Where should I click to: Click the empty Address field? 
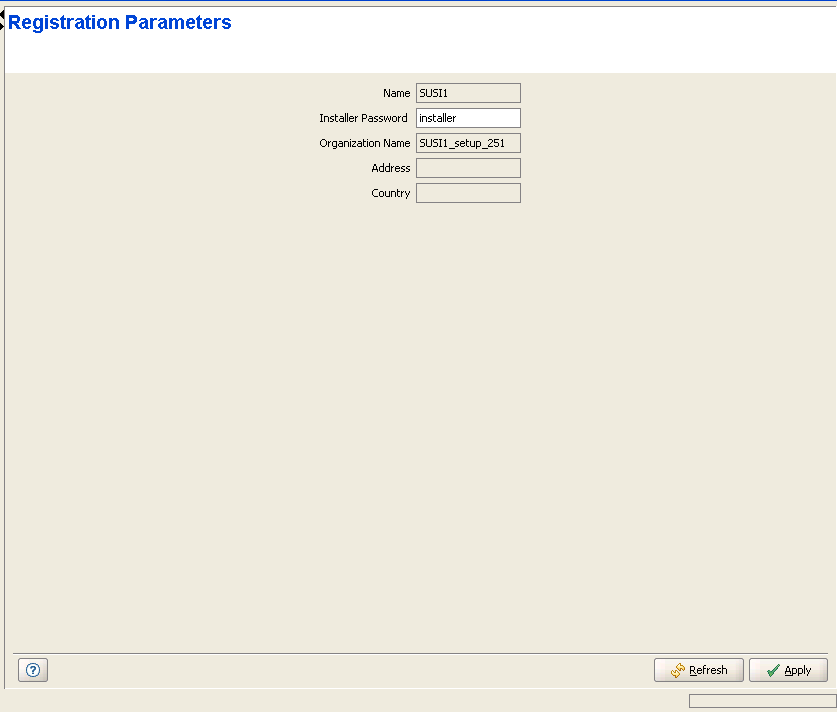pyautogui.click(x=468, y=168)
